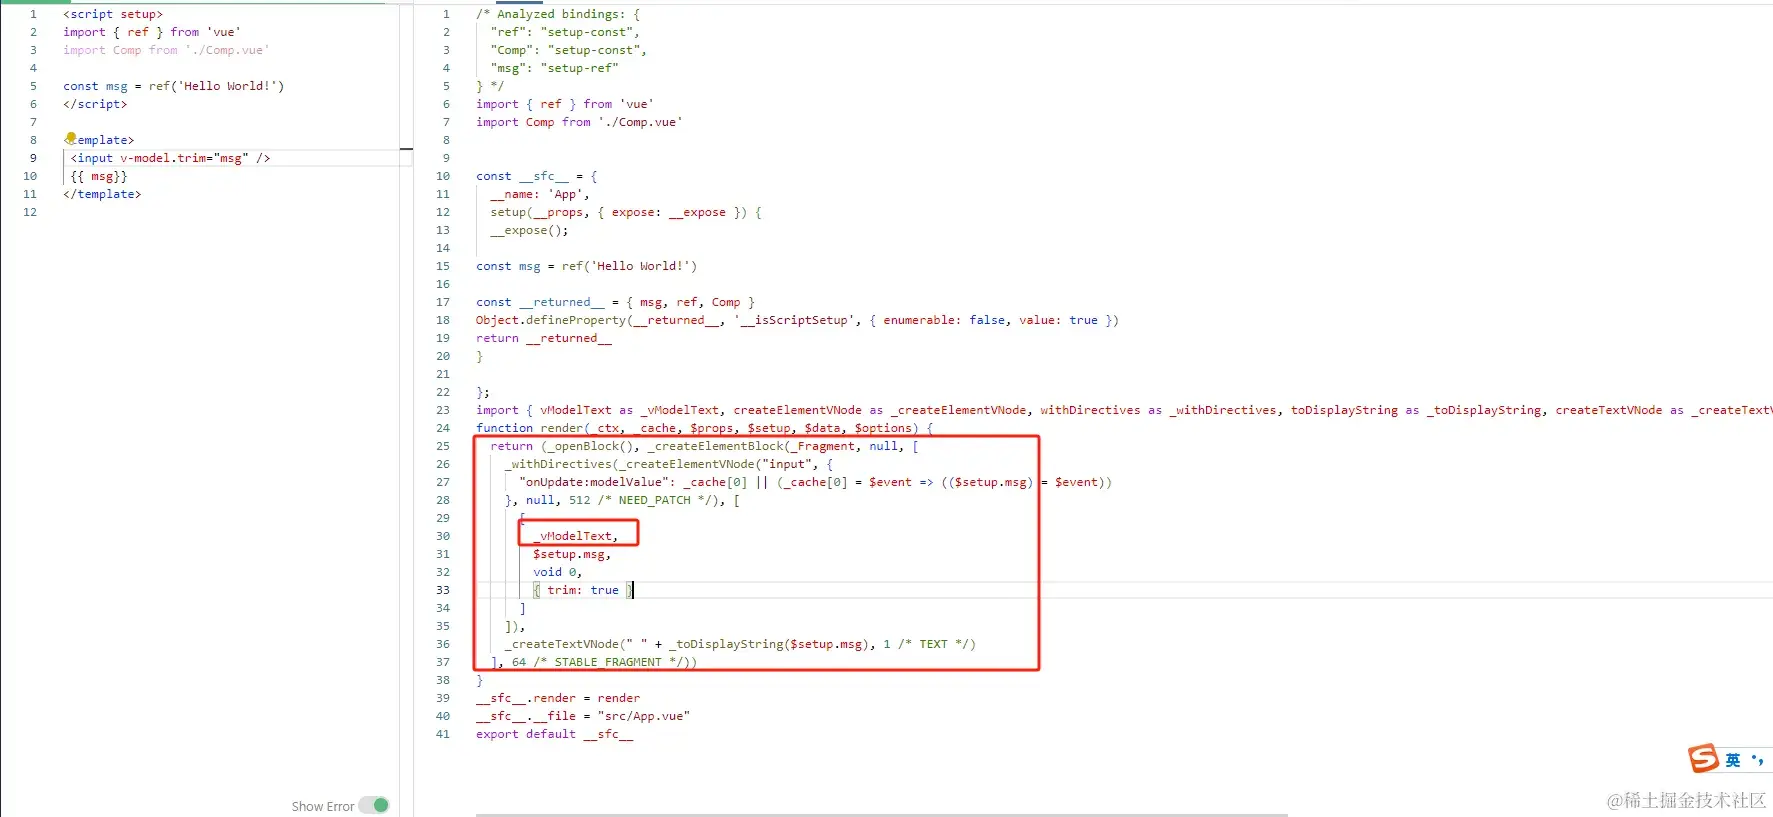Turn off the Show Error toggle
Viewport: 1773px width, 817px height.
pyautogui.click(x=374, y=805)
